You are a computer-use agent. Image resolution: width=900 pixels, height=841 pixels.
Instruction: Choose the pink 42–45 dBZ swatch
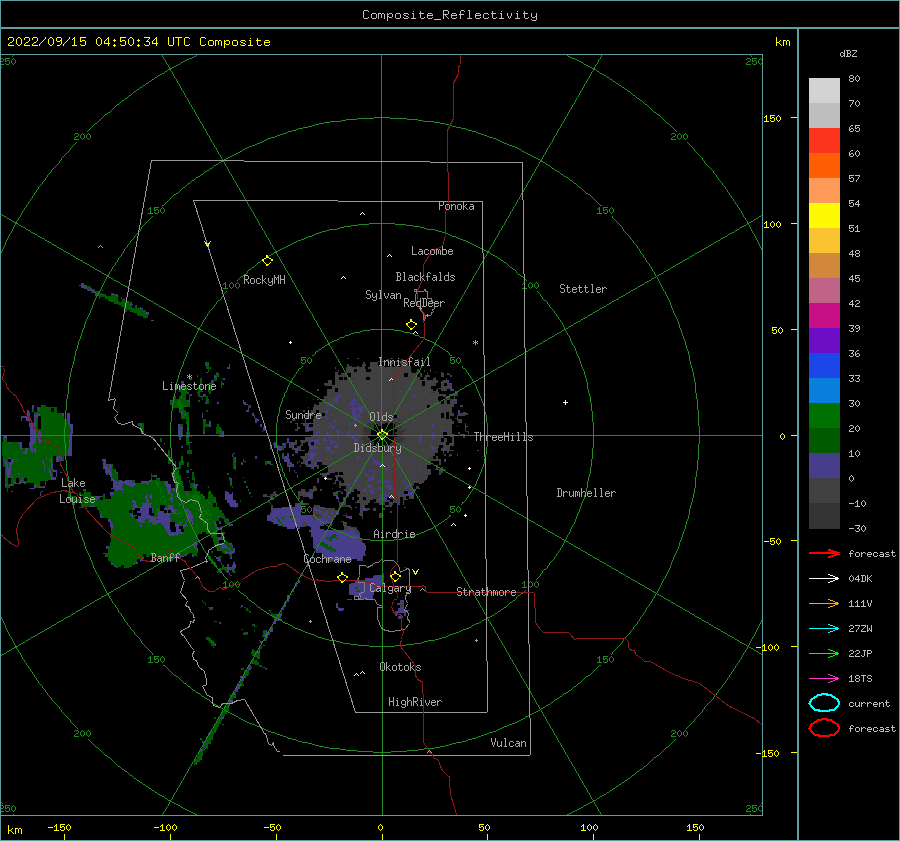tap(824, 291)
